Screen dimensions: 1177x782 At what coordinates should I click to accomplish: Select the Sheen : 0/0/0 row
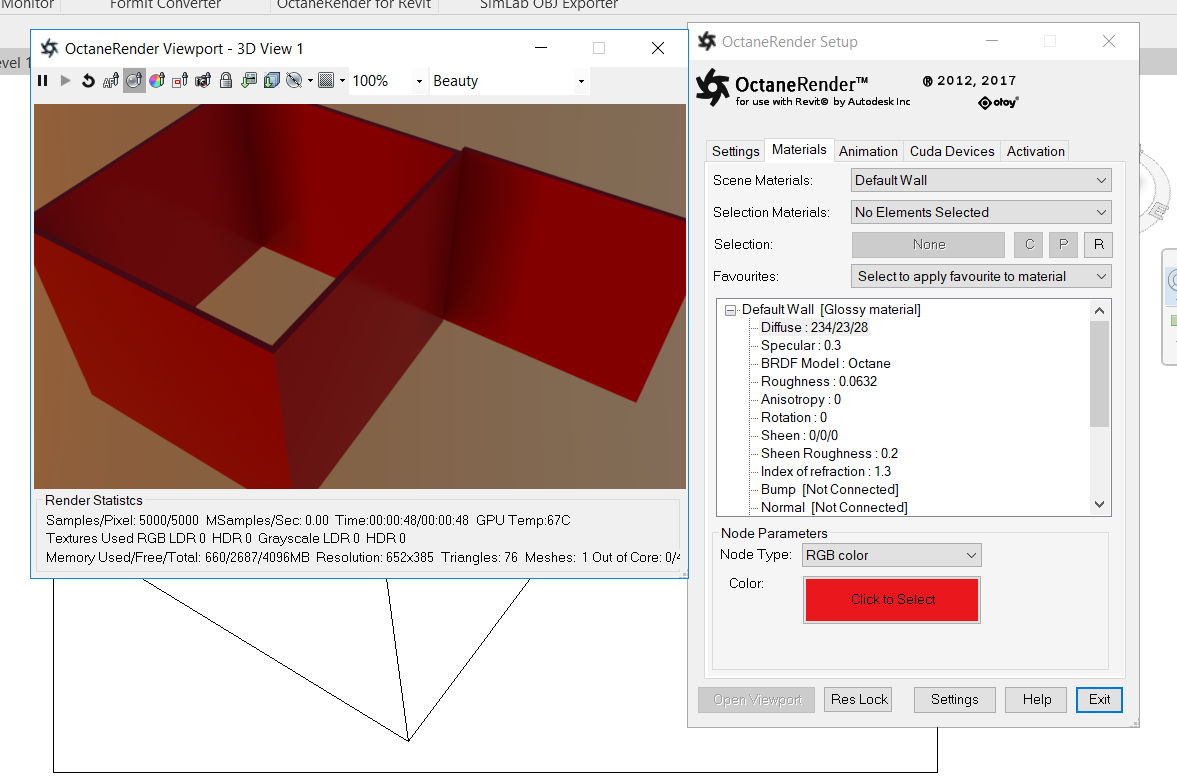[799, 435]
